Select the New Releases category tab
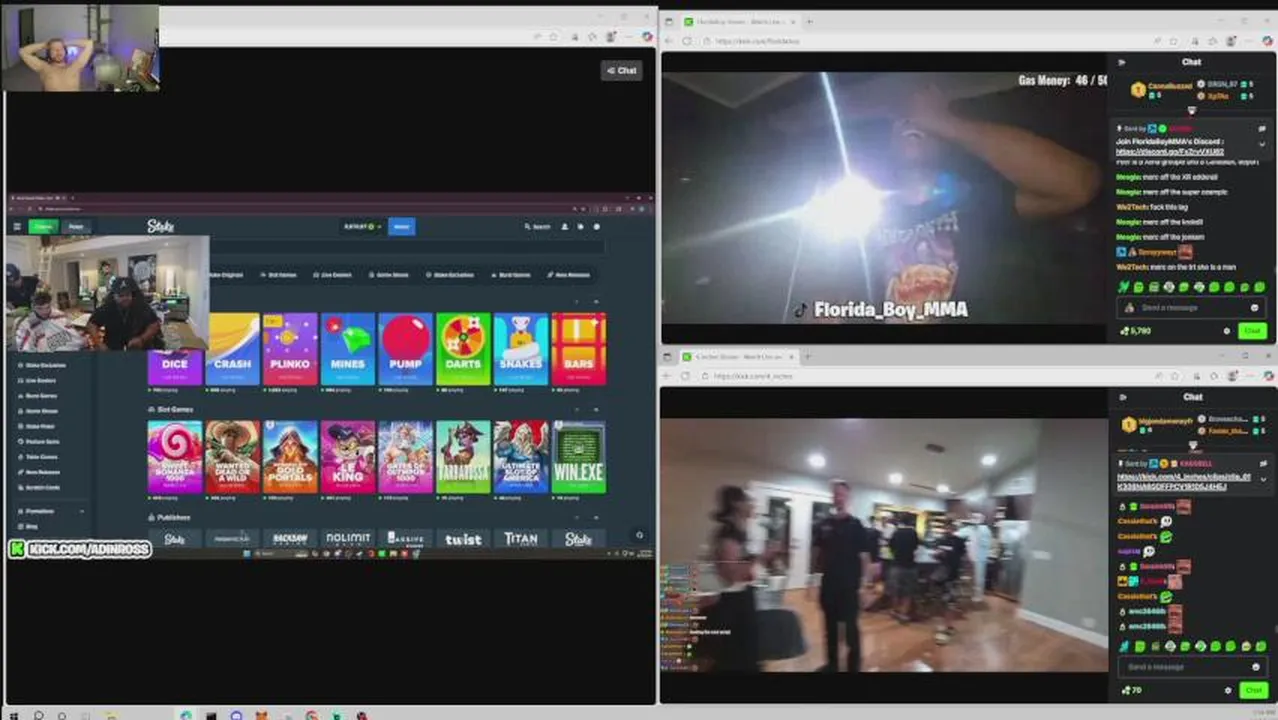The height and width of the screenshot is (720, 1278). point(569,274)
